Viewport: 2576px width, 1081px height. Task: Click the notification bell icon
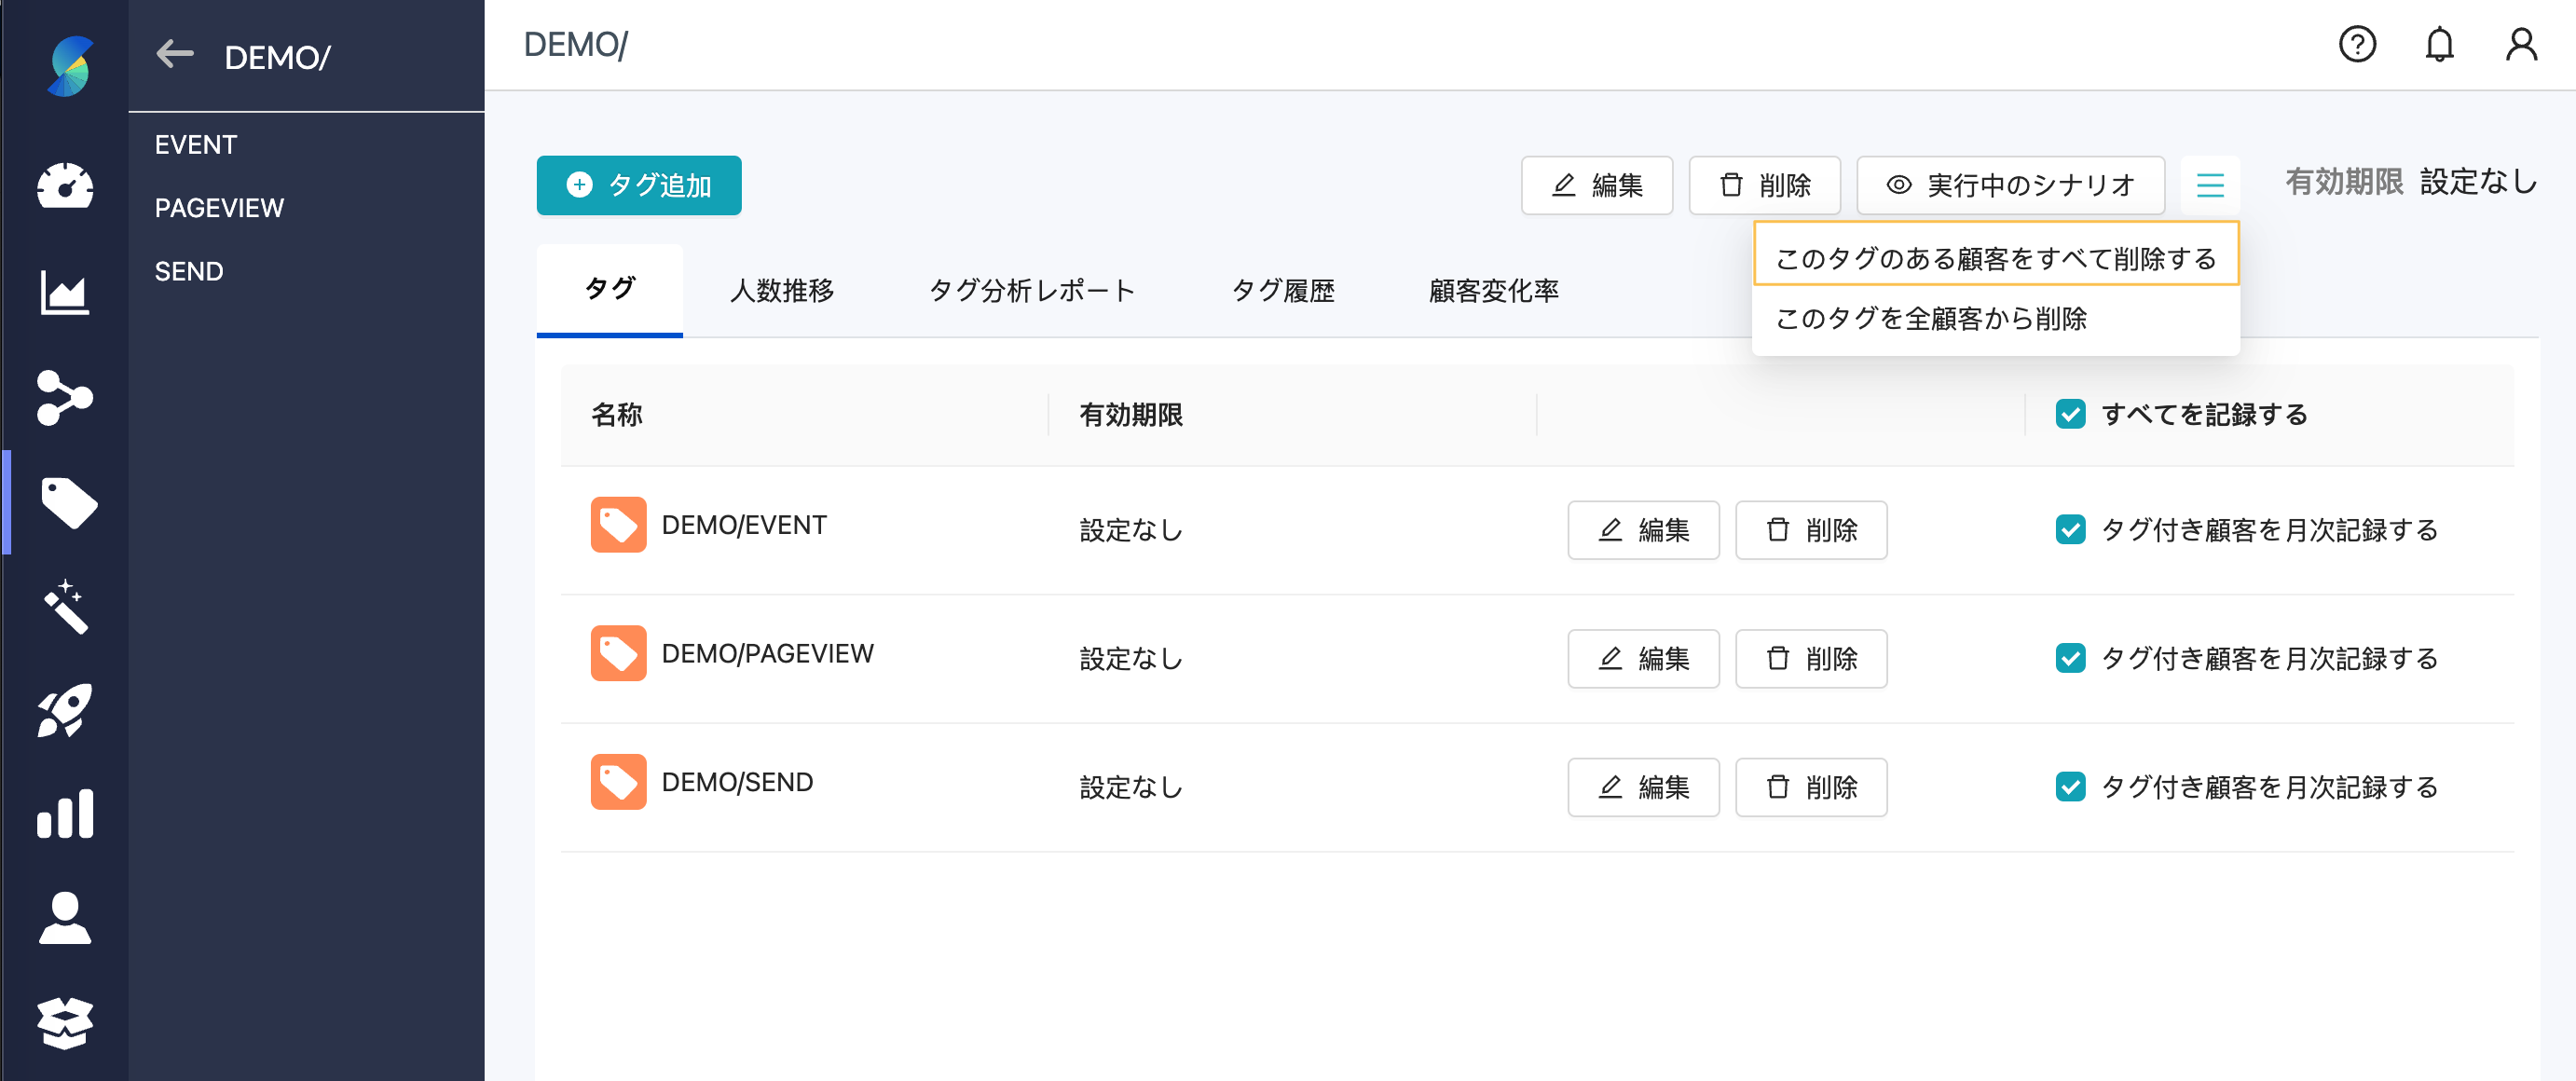coord(2439,45)
